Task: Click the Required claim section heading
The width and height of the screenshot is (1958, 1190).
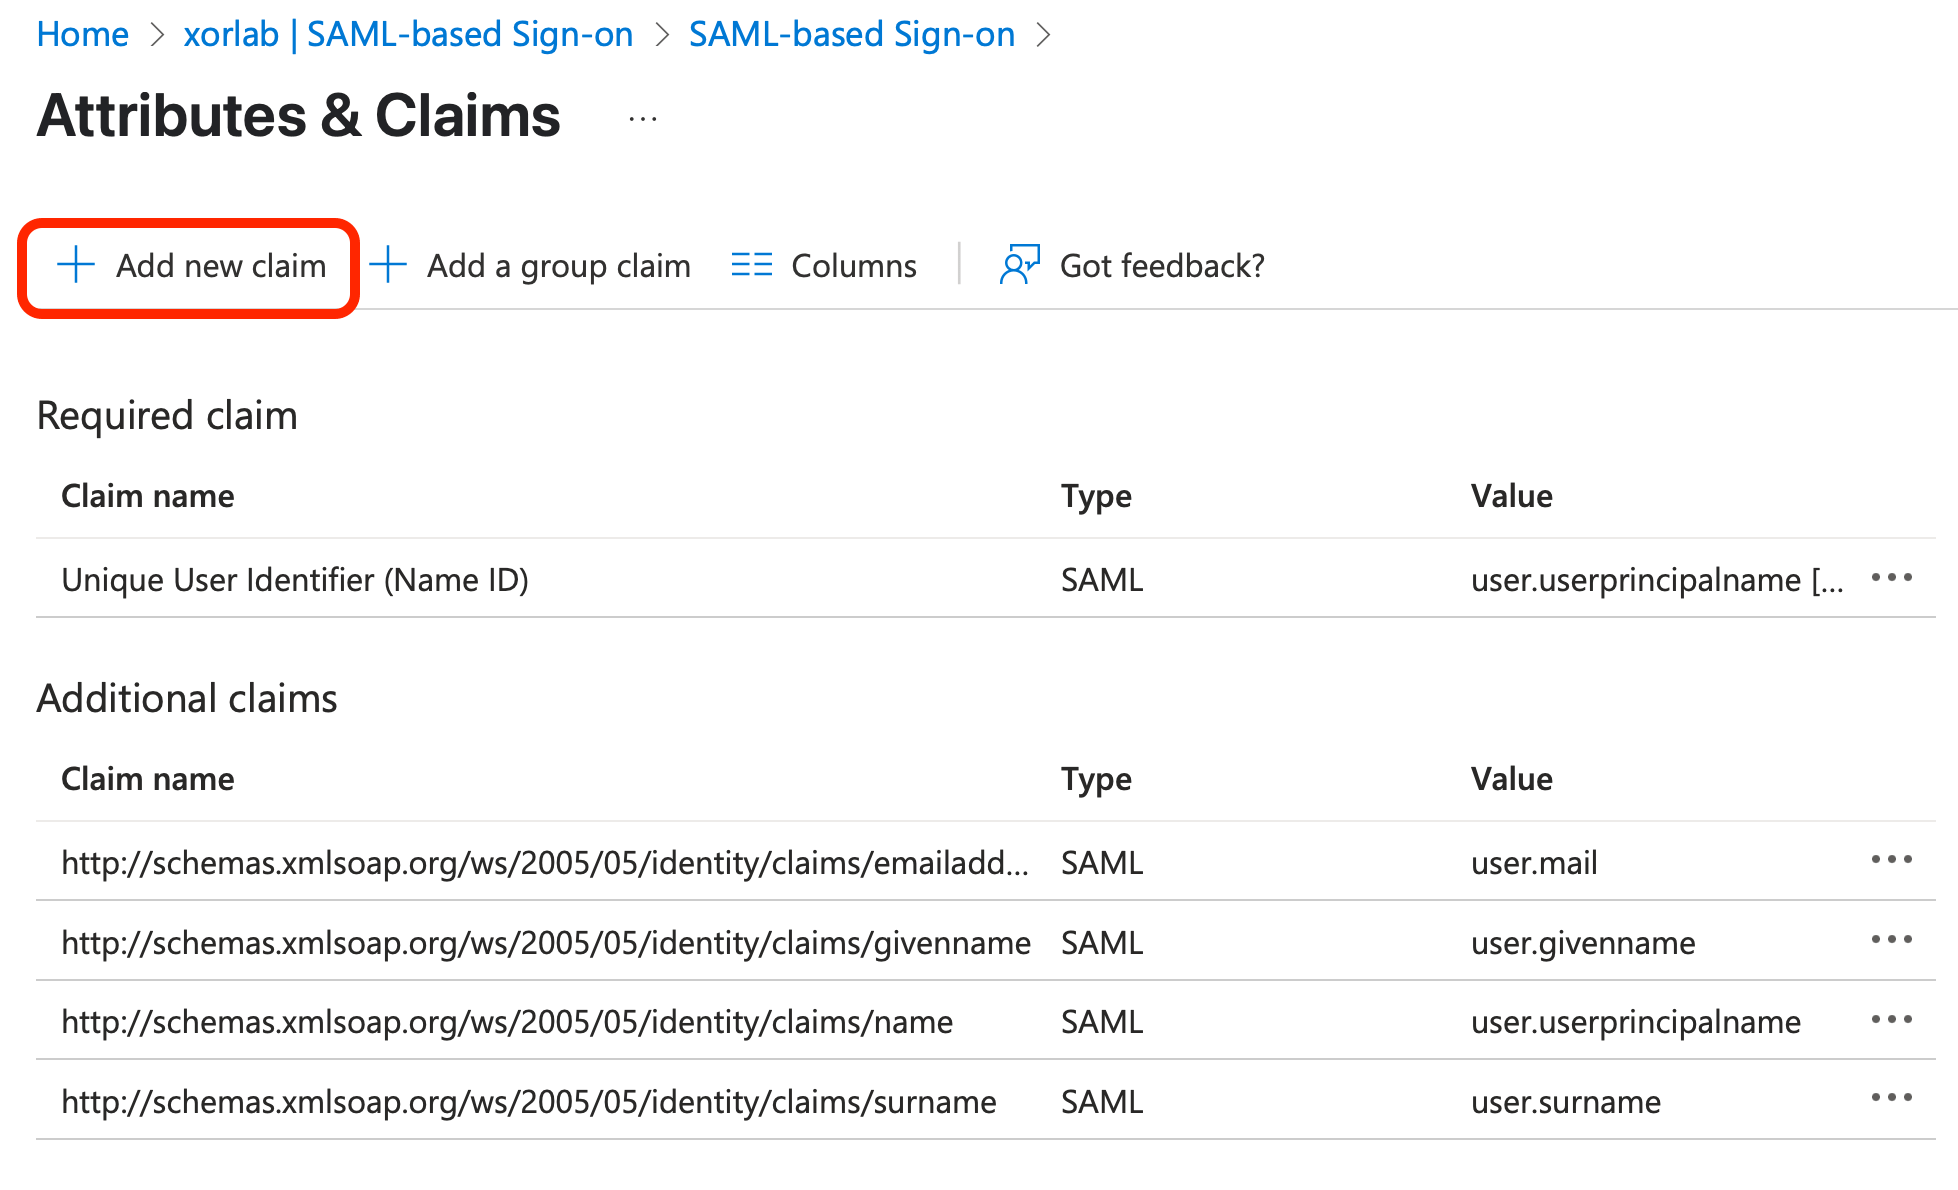Action: tap(167, 416)
